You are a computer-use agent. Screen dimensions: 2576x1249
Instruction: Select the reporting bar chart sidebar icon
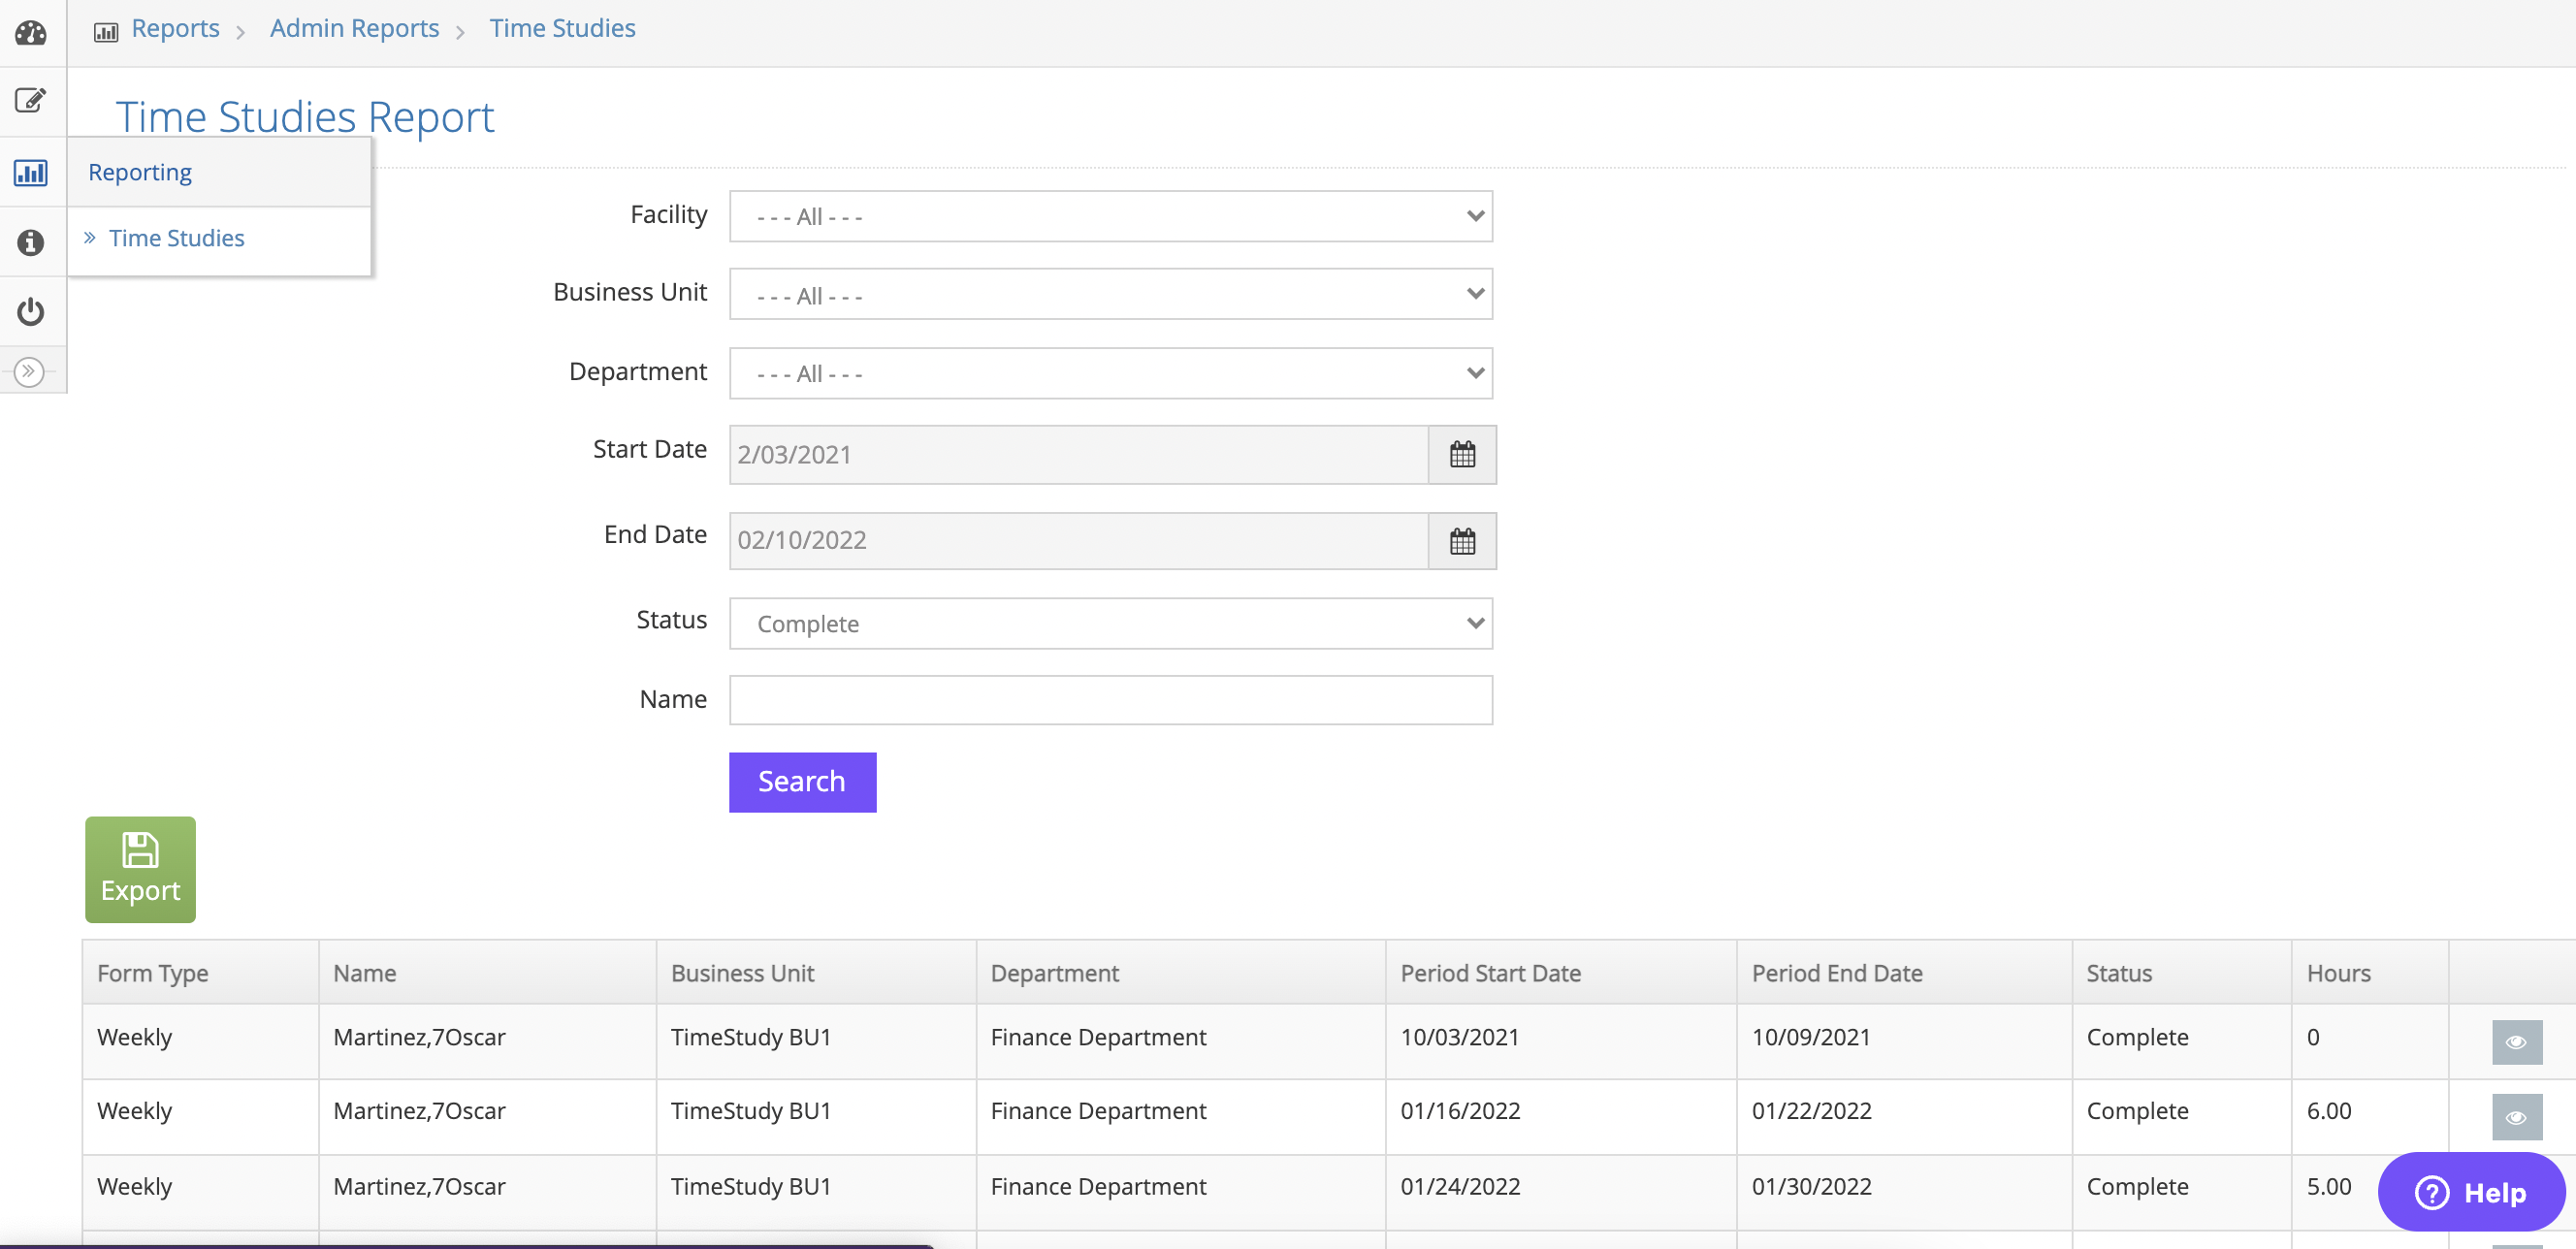click(x=31, y=172)
